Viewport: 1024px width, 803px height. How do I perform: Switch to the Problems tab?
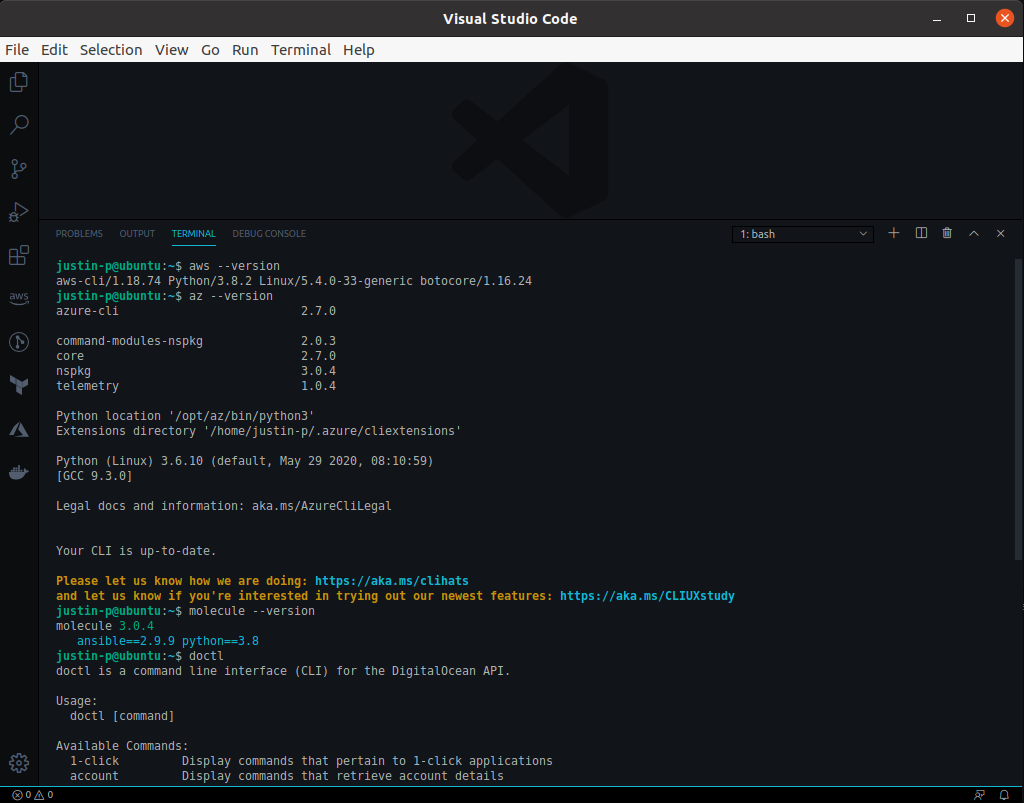pos(79,234)
